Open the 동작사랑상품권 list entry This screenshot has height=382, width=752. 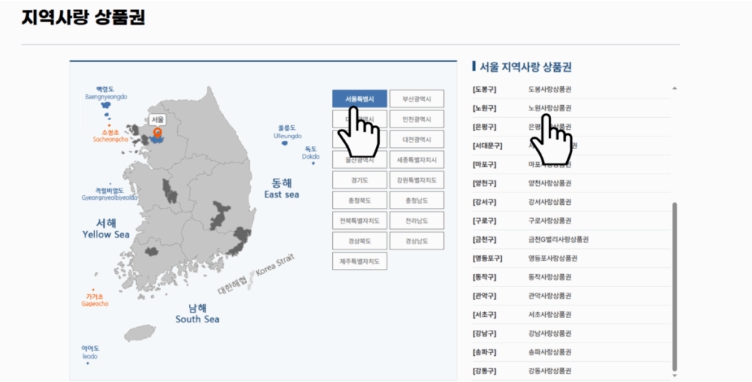(550, 277)
